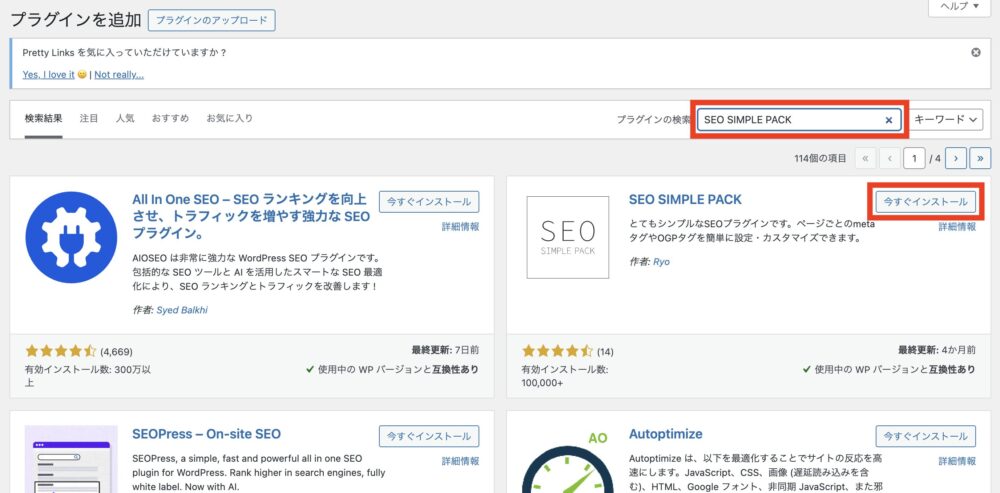
Task: Open the SEO SIMPLE PACK title link
Action: [685, 200]
